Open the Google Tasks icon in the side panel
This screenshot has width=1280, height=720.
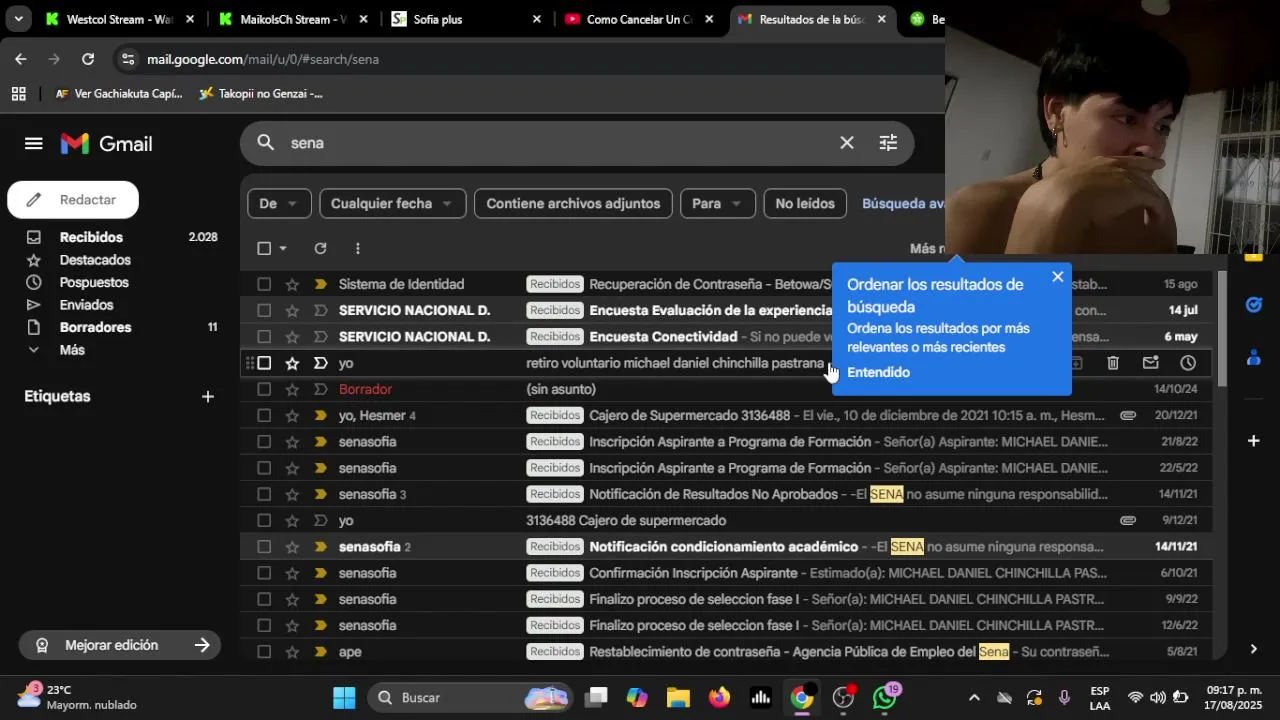[x=1253, y=304]
